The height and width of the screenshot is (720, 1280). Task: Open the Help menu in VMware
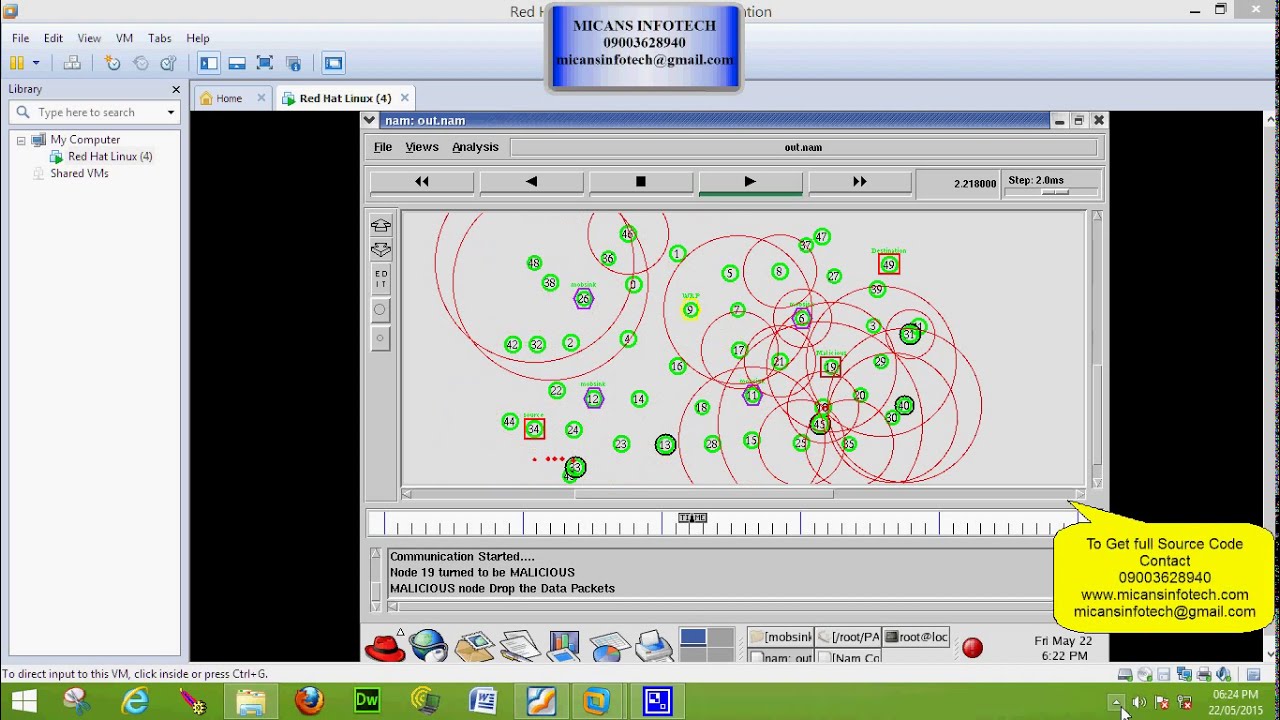click(x=198, y=38)
